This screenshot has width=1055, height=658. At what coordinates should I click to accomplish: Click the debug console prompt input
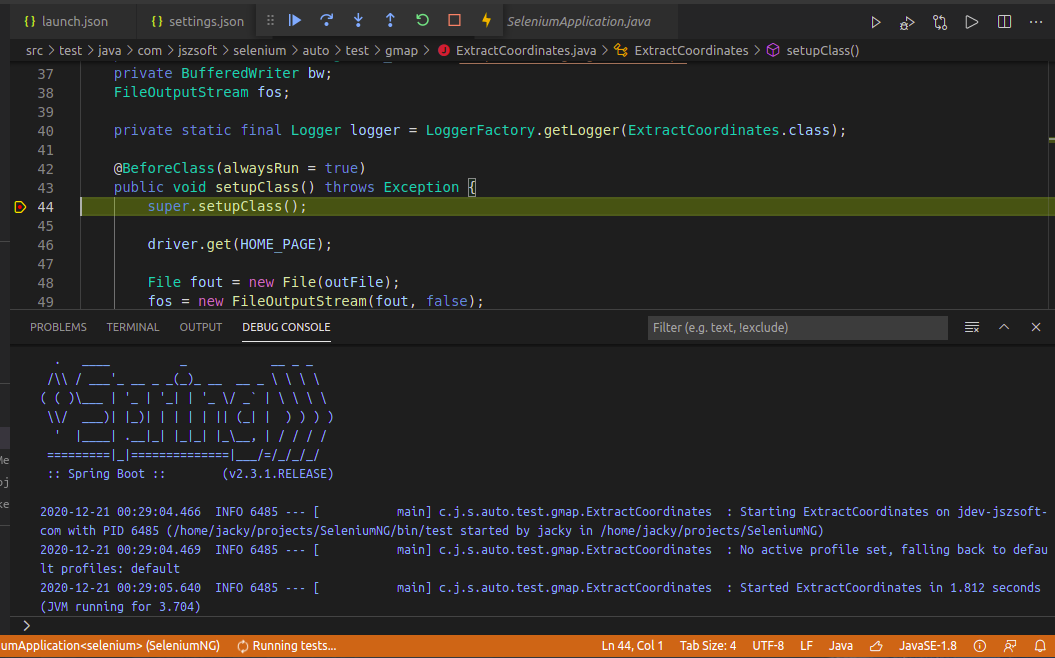pyautogui.click(x=538, y=626)
